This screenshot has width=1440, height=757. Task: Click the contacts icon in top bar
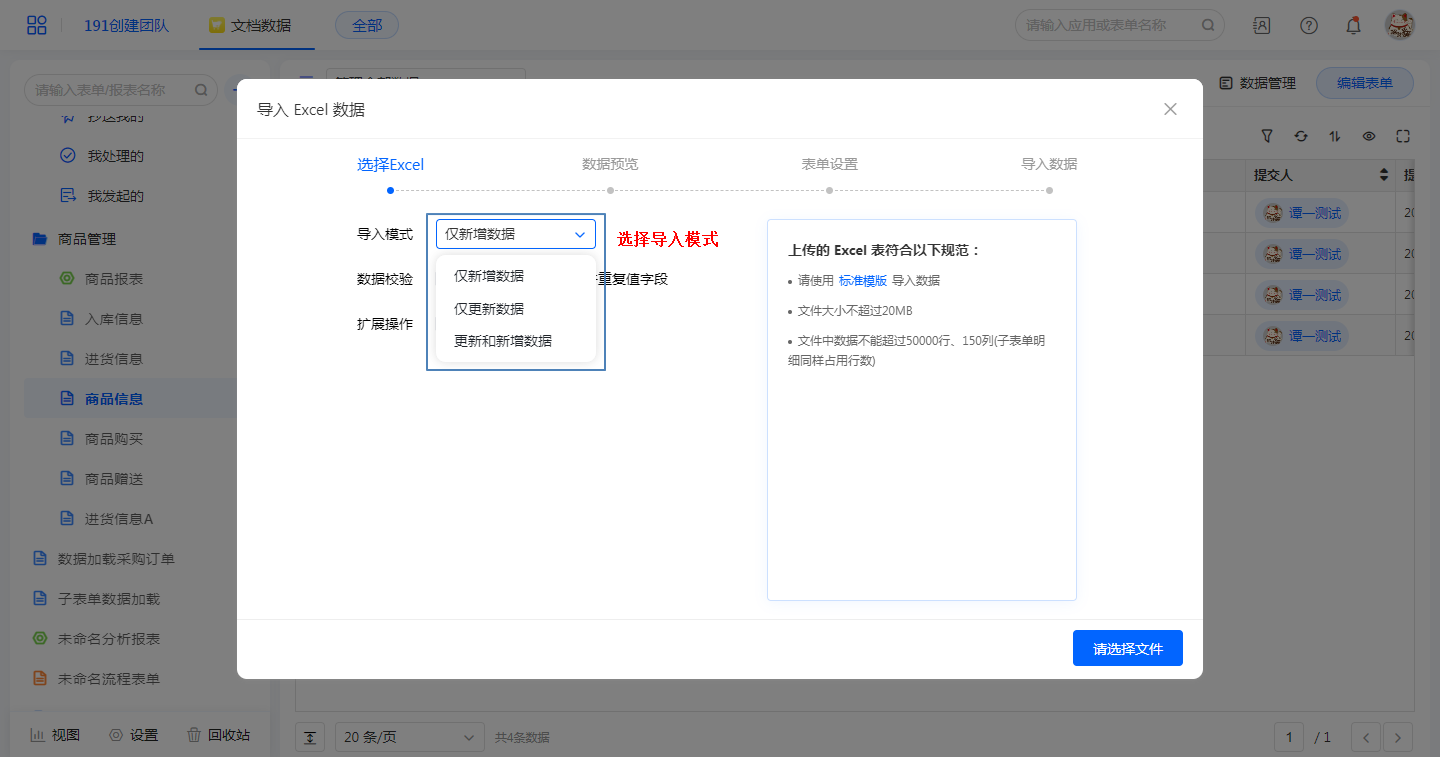1262,25
